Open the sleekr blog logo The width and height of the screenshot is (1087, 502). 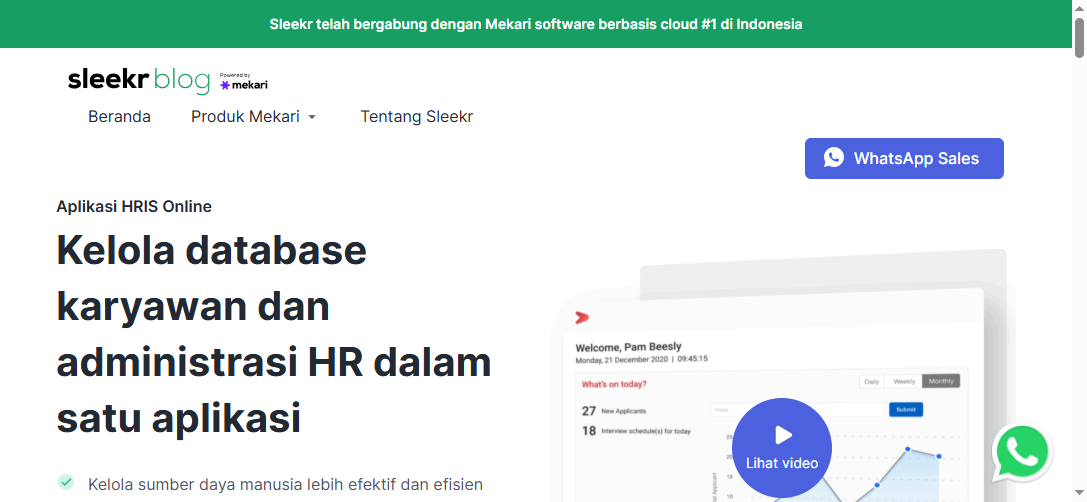(139, 80)
